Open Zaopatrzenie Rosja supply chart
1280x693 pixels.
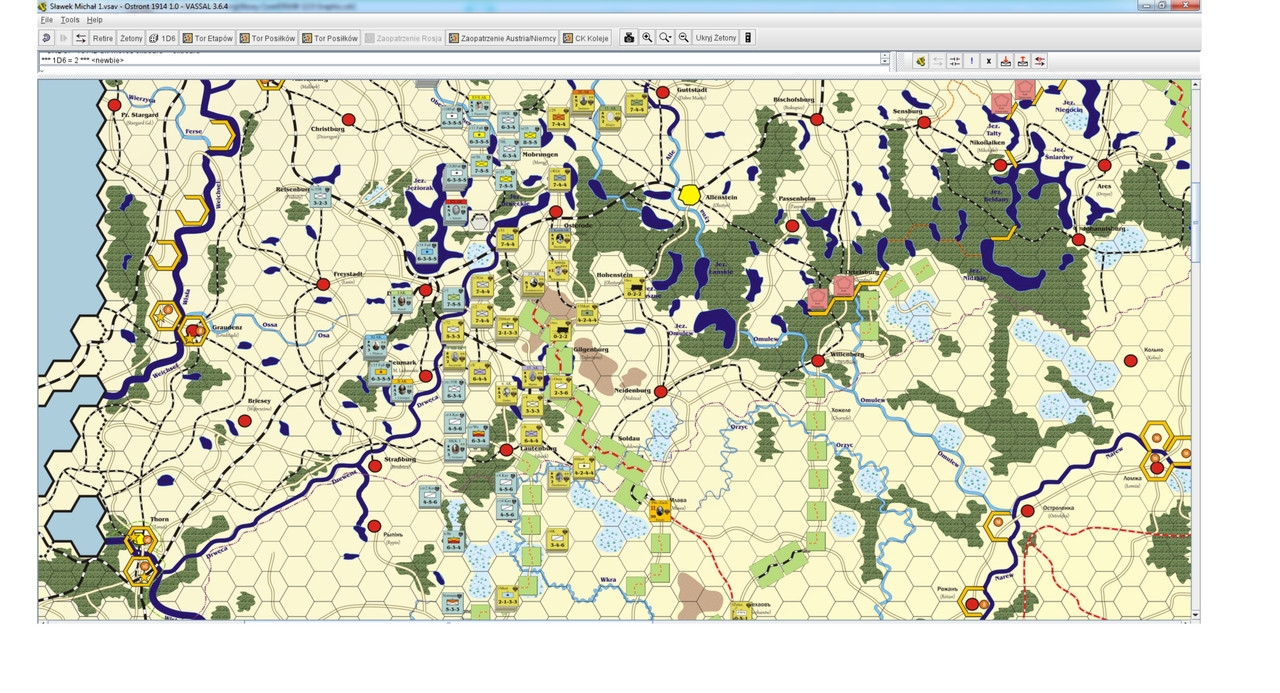403,38
